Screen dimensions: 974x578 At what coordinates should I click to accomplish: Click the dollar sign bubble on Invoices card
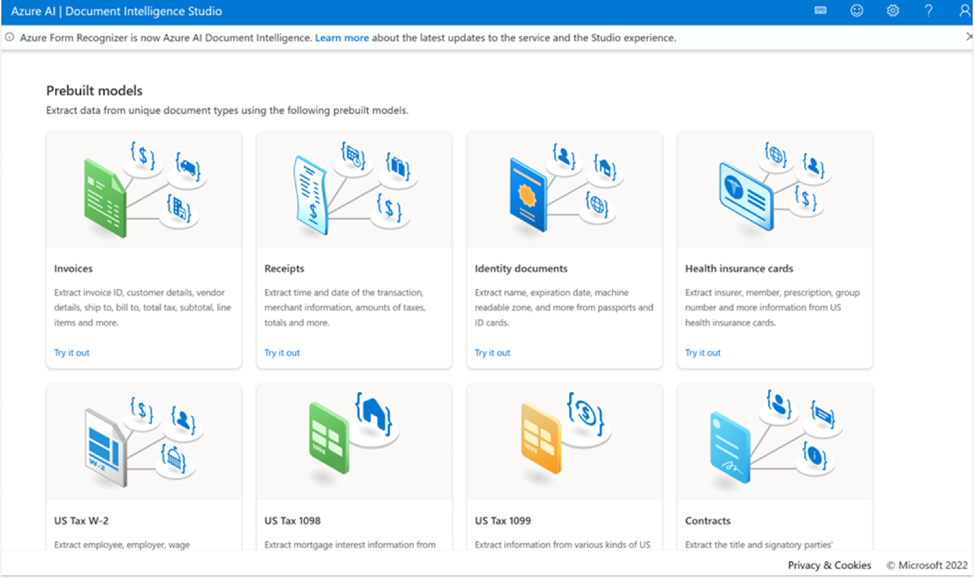coord(143,158)
